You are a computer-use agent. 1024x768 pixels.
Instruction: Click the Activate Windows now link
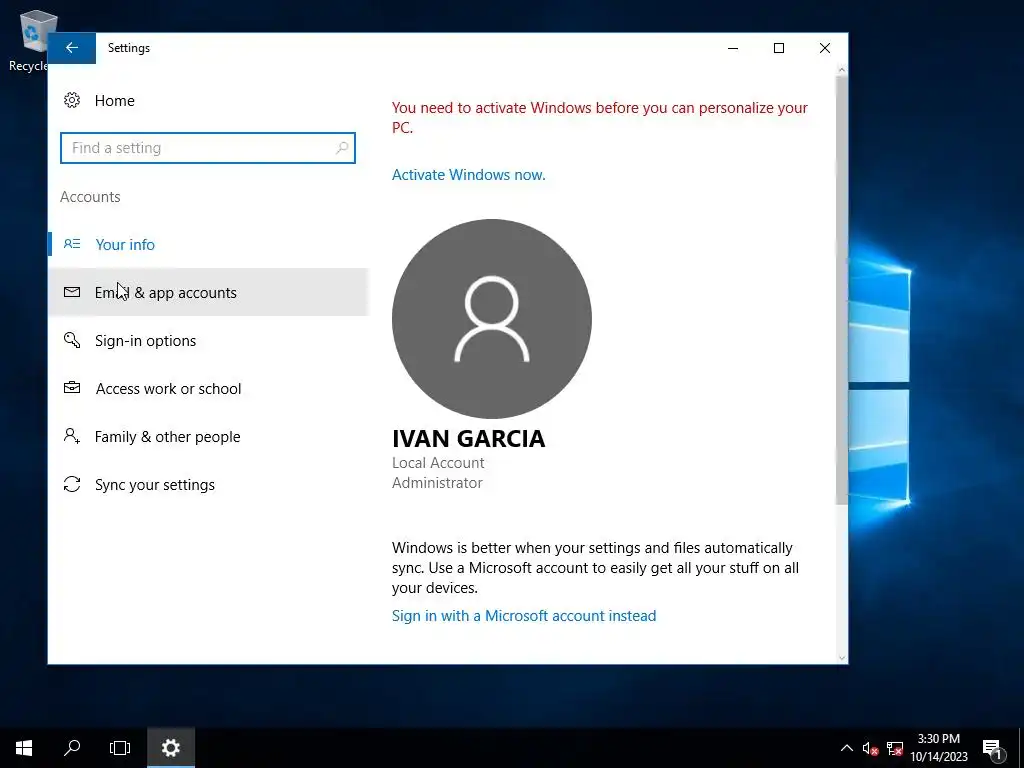[x=468, y=174]
